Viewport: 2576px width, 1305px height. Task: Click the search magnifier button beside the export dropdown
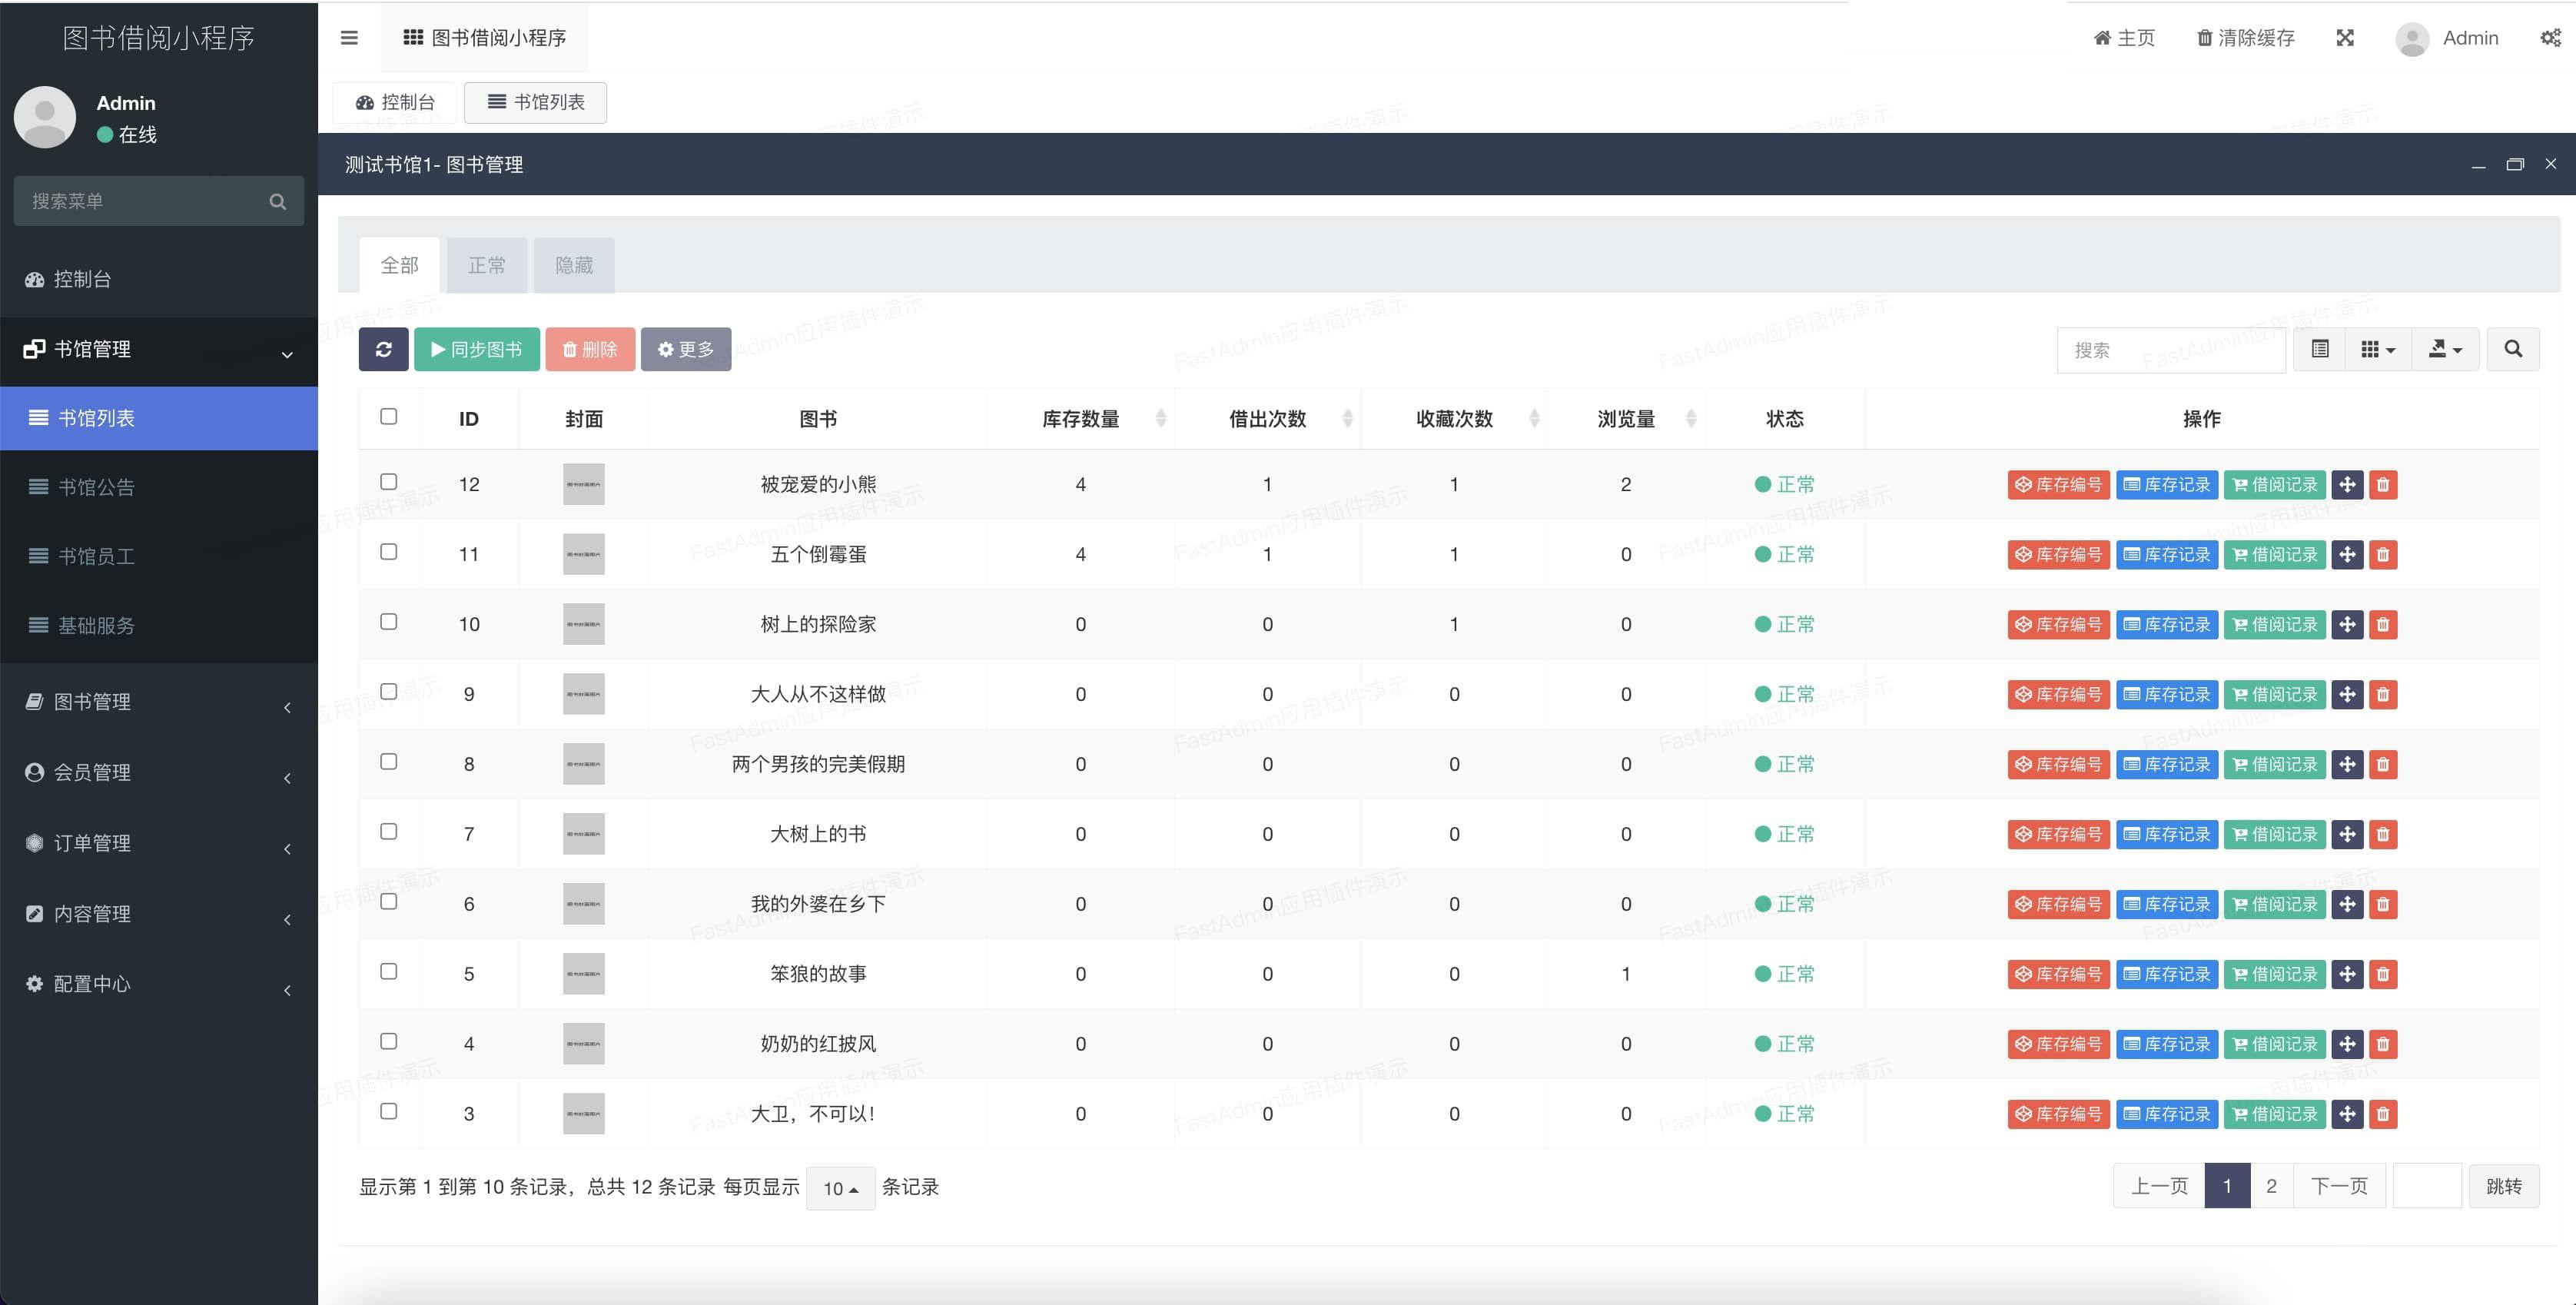coord(2512,349)
